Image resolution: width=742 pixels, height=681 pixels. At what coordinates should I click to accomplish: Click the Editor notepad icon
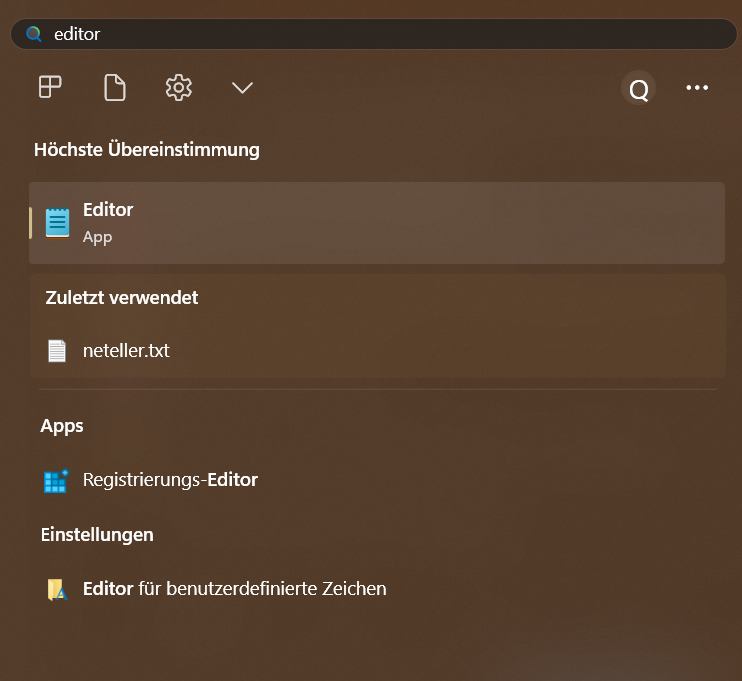click(x=57, y=223)
